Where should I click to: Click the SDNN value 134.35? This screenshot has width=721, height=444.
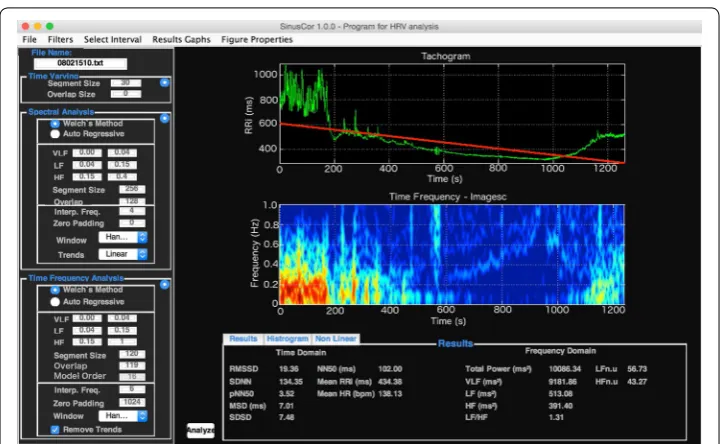(291, 382)
